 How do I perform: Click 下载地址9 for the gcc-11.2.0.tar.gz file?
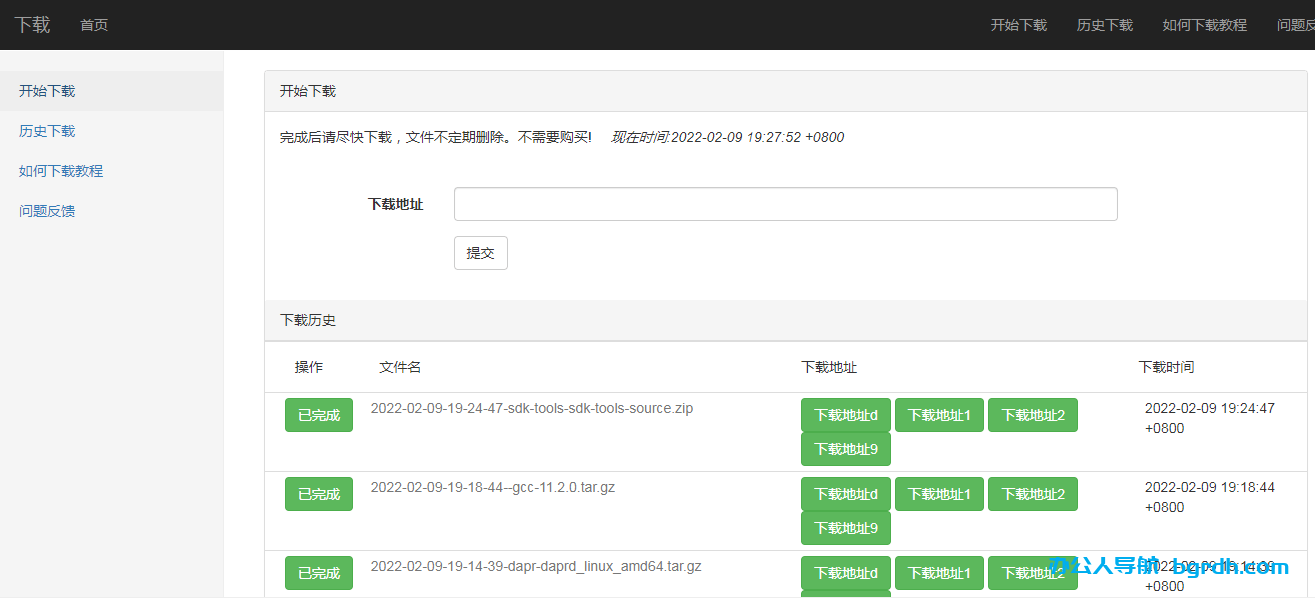(845, 528)
